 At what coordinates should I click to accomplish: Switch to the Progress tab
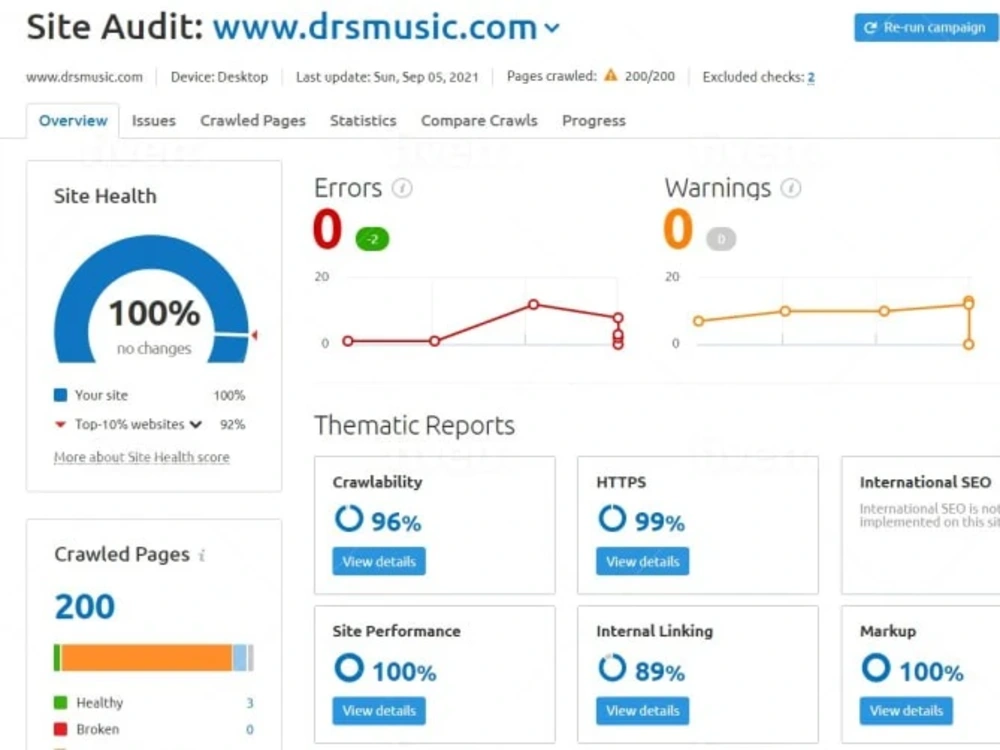coord(594,121)
